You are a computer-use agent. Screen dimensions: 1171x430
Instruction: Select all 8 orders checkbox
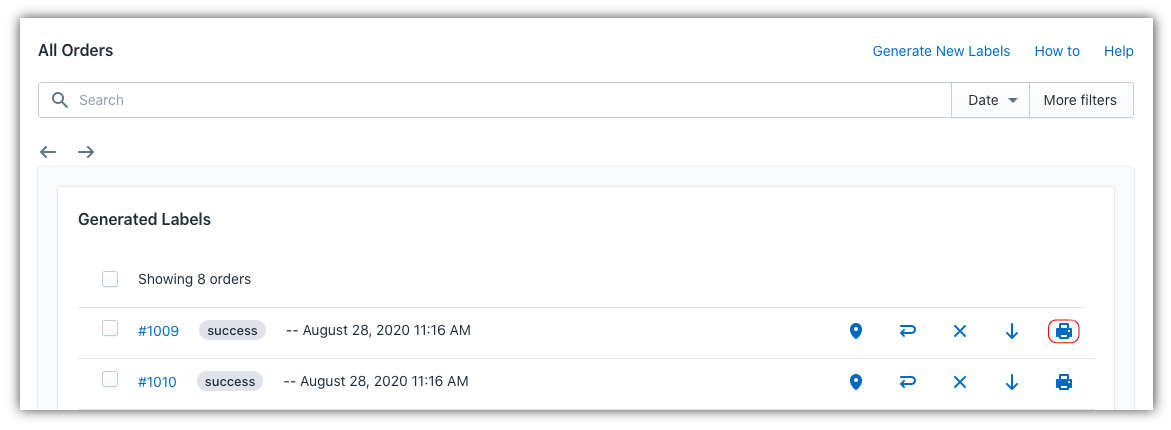click(110, 279)
